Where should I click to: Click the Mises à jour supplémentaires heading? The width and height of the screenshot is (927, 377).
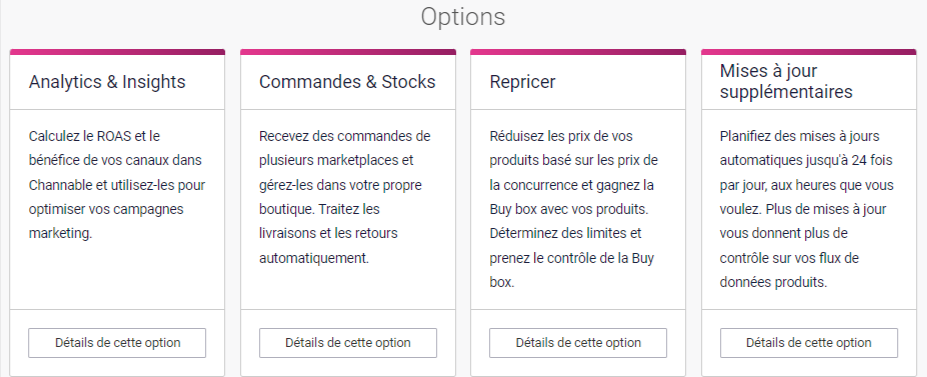pyautogui.click(x=786, y=82)
